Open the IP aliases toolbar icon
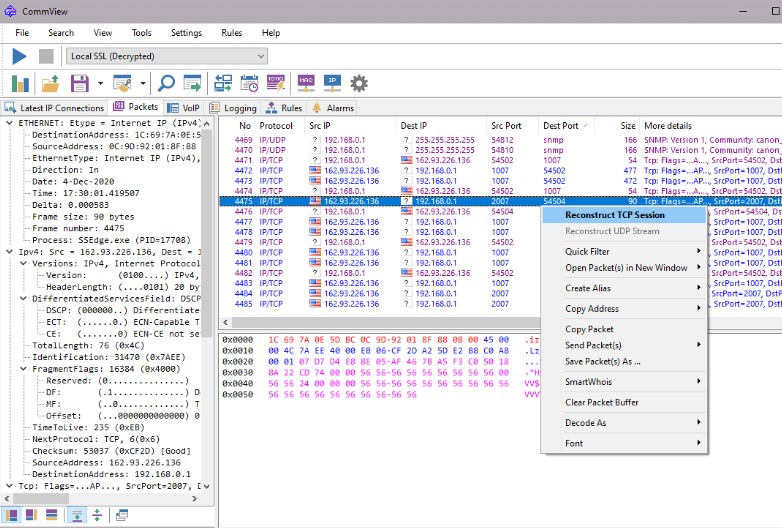 [332, 84]
